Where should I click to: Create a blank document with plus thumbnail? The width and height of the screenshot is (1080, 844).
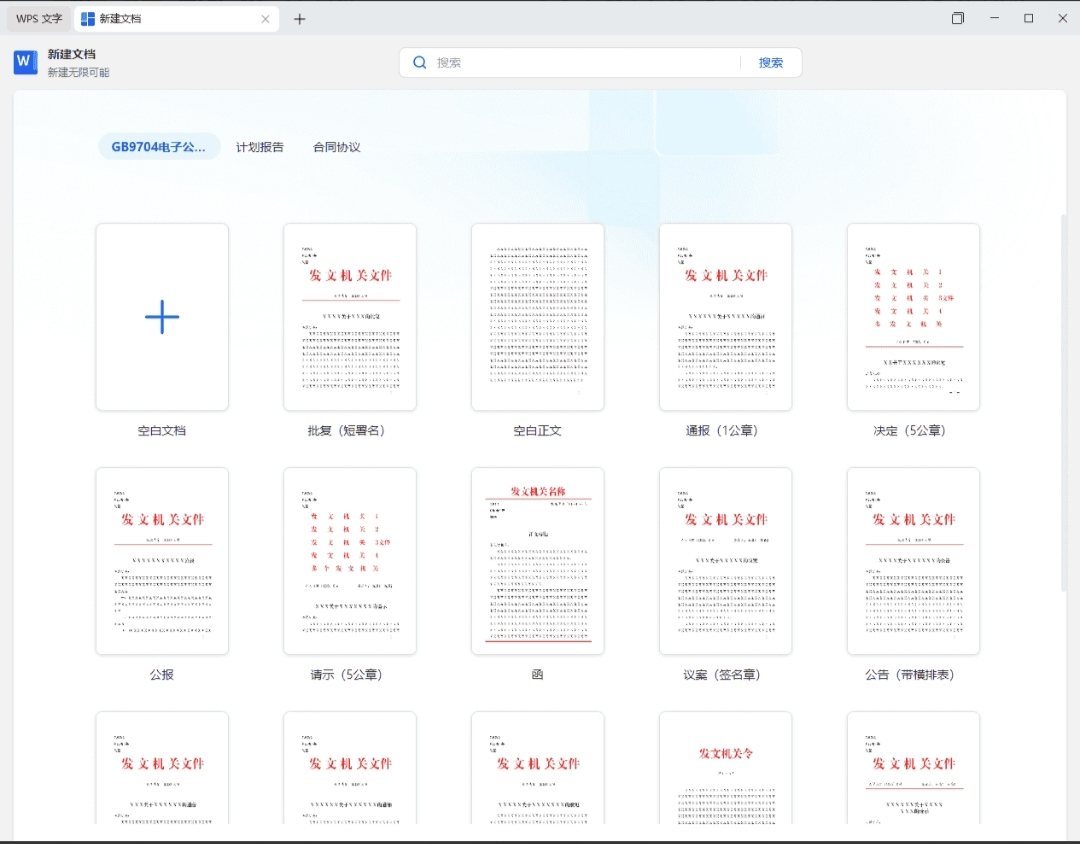tap(162, 317)
